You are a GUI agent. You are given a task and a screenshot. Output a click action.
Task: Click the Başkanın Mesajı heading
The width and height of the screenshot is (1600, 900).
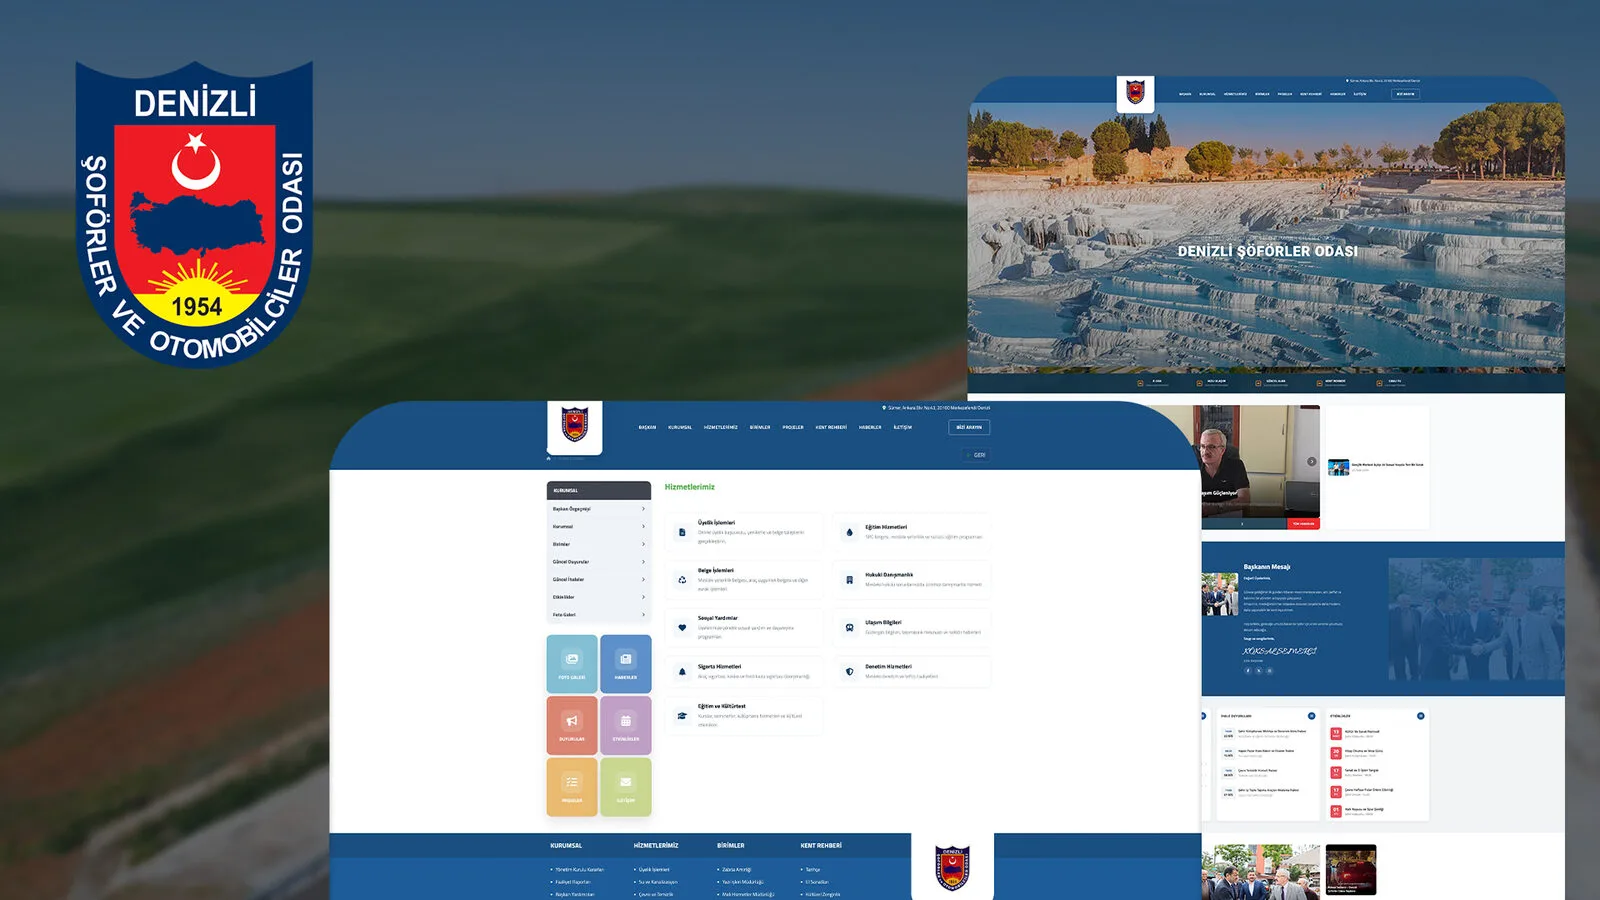pos(1267,567)
